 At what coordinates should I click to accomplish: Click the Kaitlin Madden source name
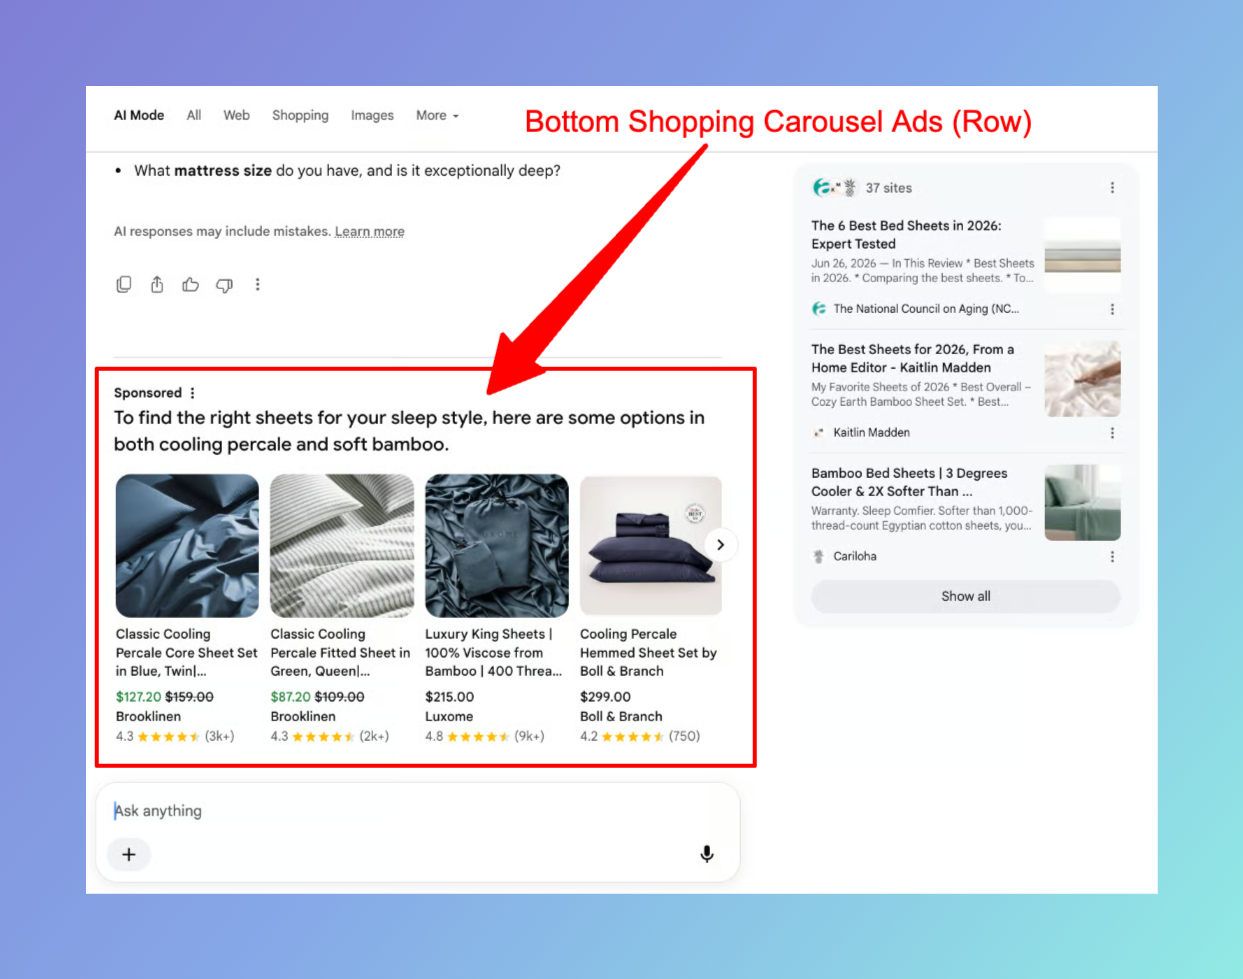coord(871,433)
